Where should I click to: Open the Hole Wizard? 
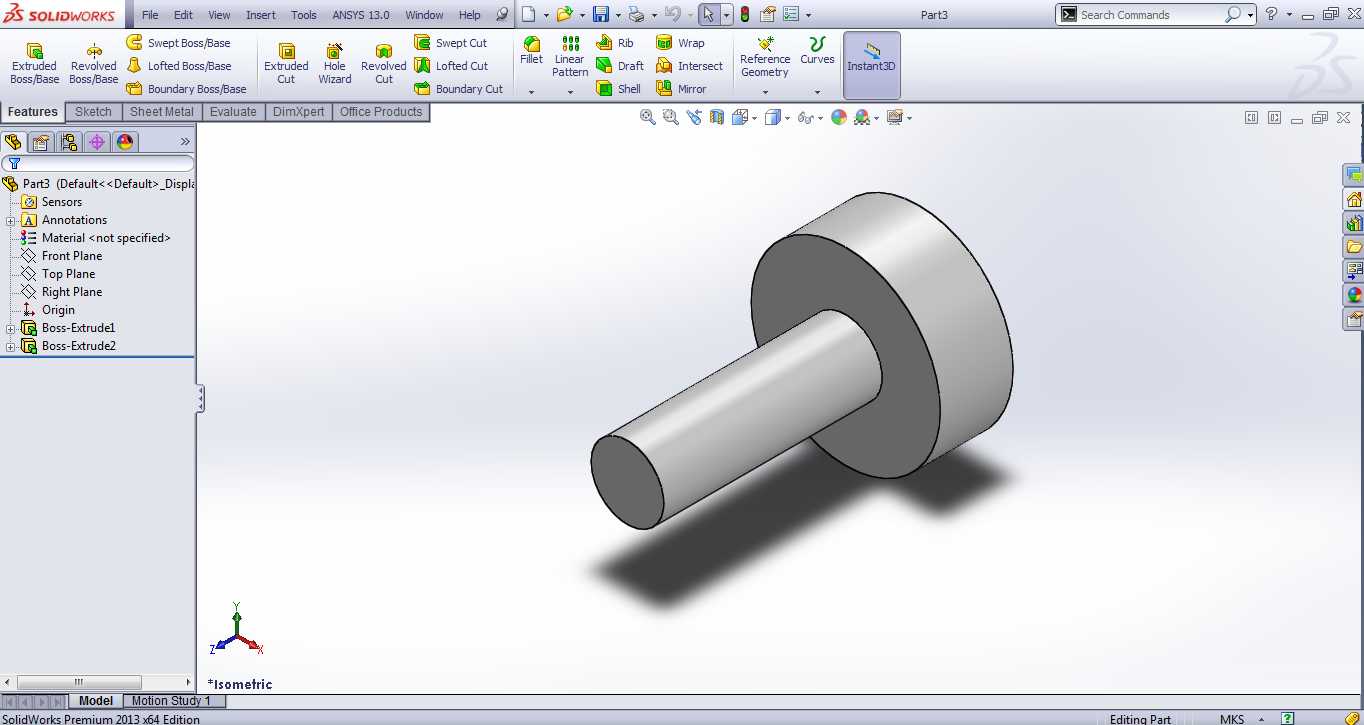point(335,64)
